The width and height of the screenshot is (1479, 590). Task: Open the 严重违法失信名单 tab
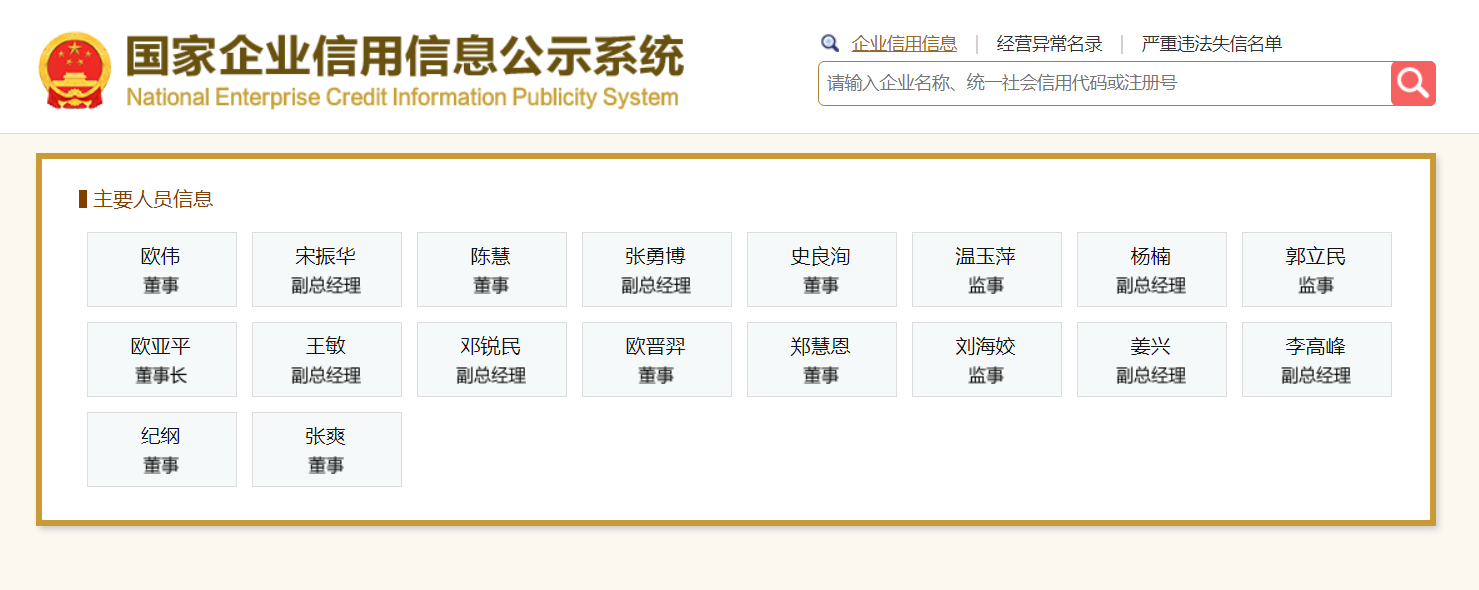tap(1211, 44)
